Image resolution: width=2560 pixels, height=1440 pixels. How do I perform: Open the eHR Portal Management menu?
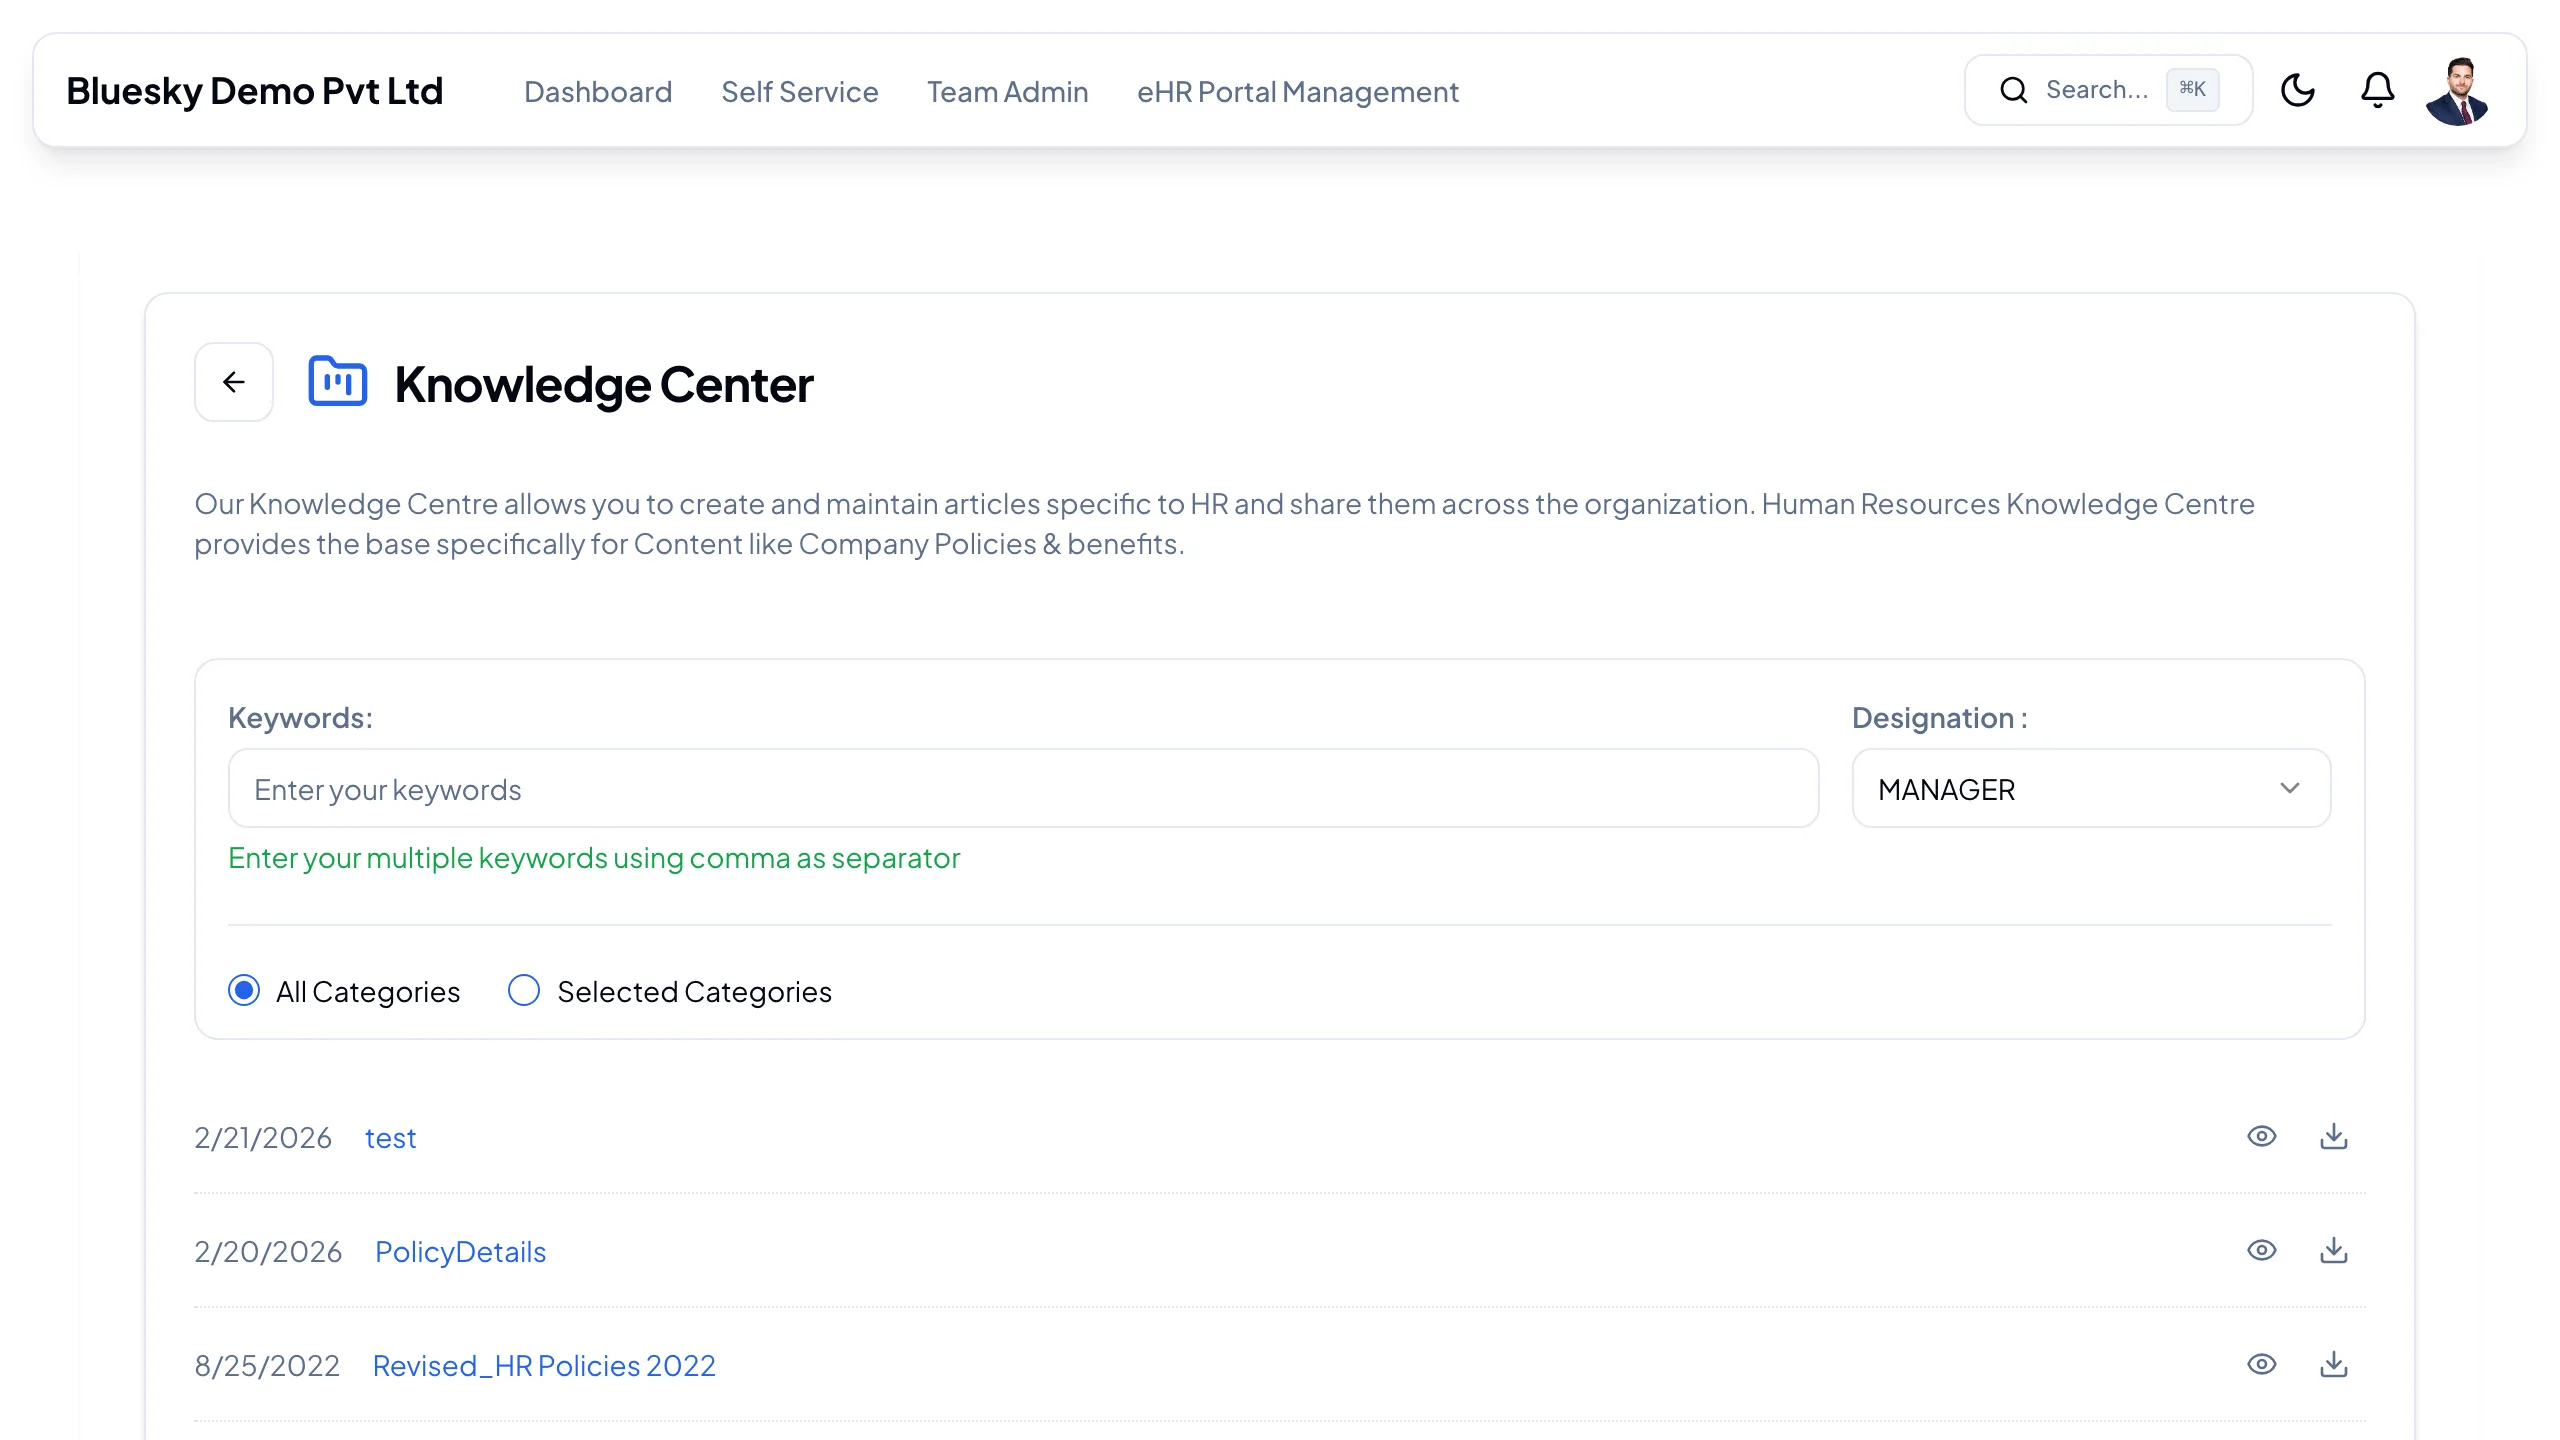coord(1298,92)
